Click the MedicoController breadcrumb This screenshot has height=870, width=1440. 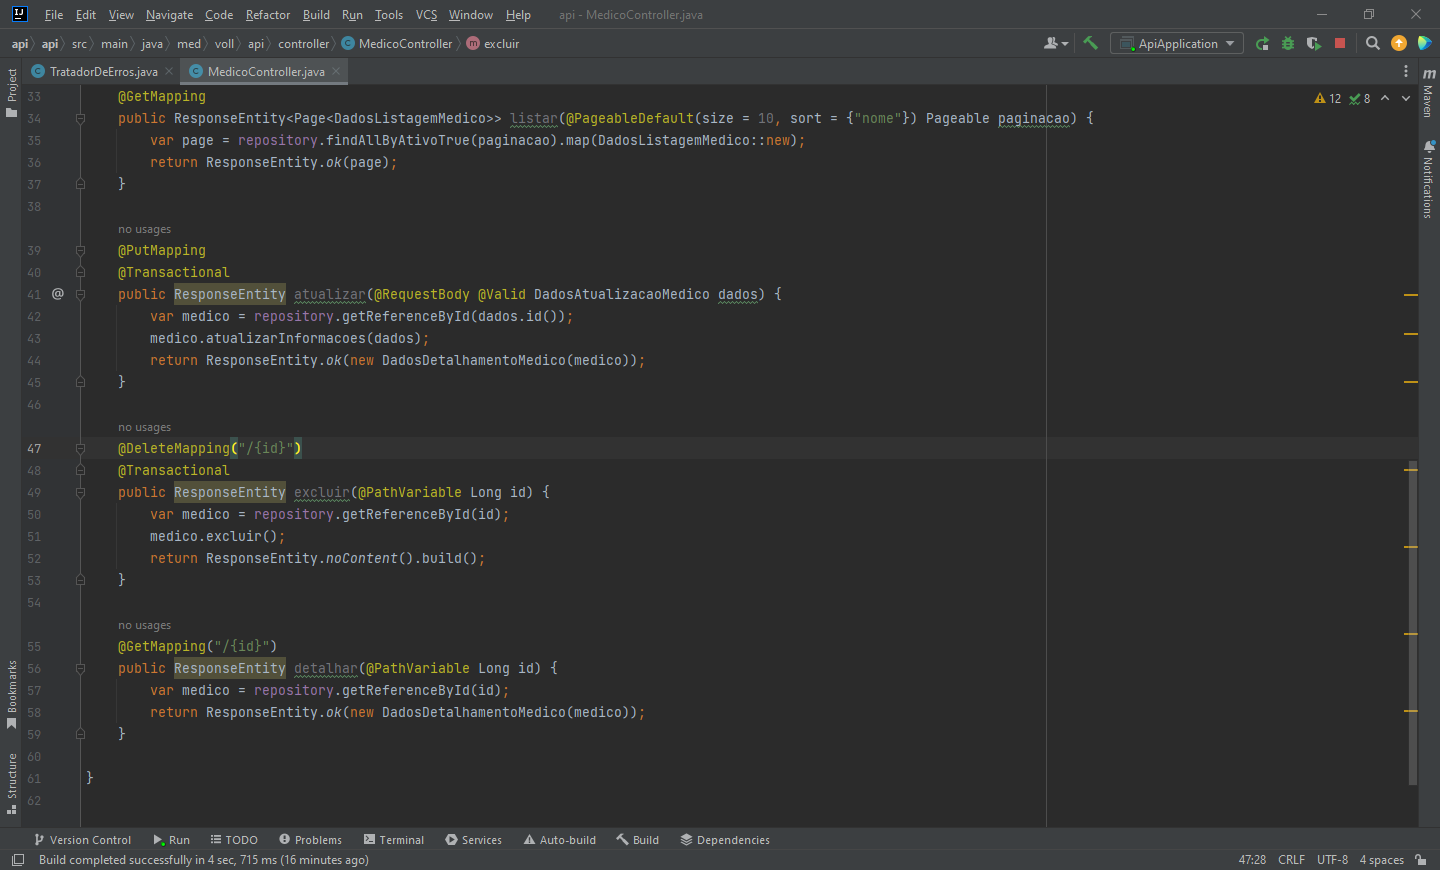coord(397,43)
